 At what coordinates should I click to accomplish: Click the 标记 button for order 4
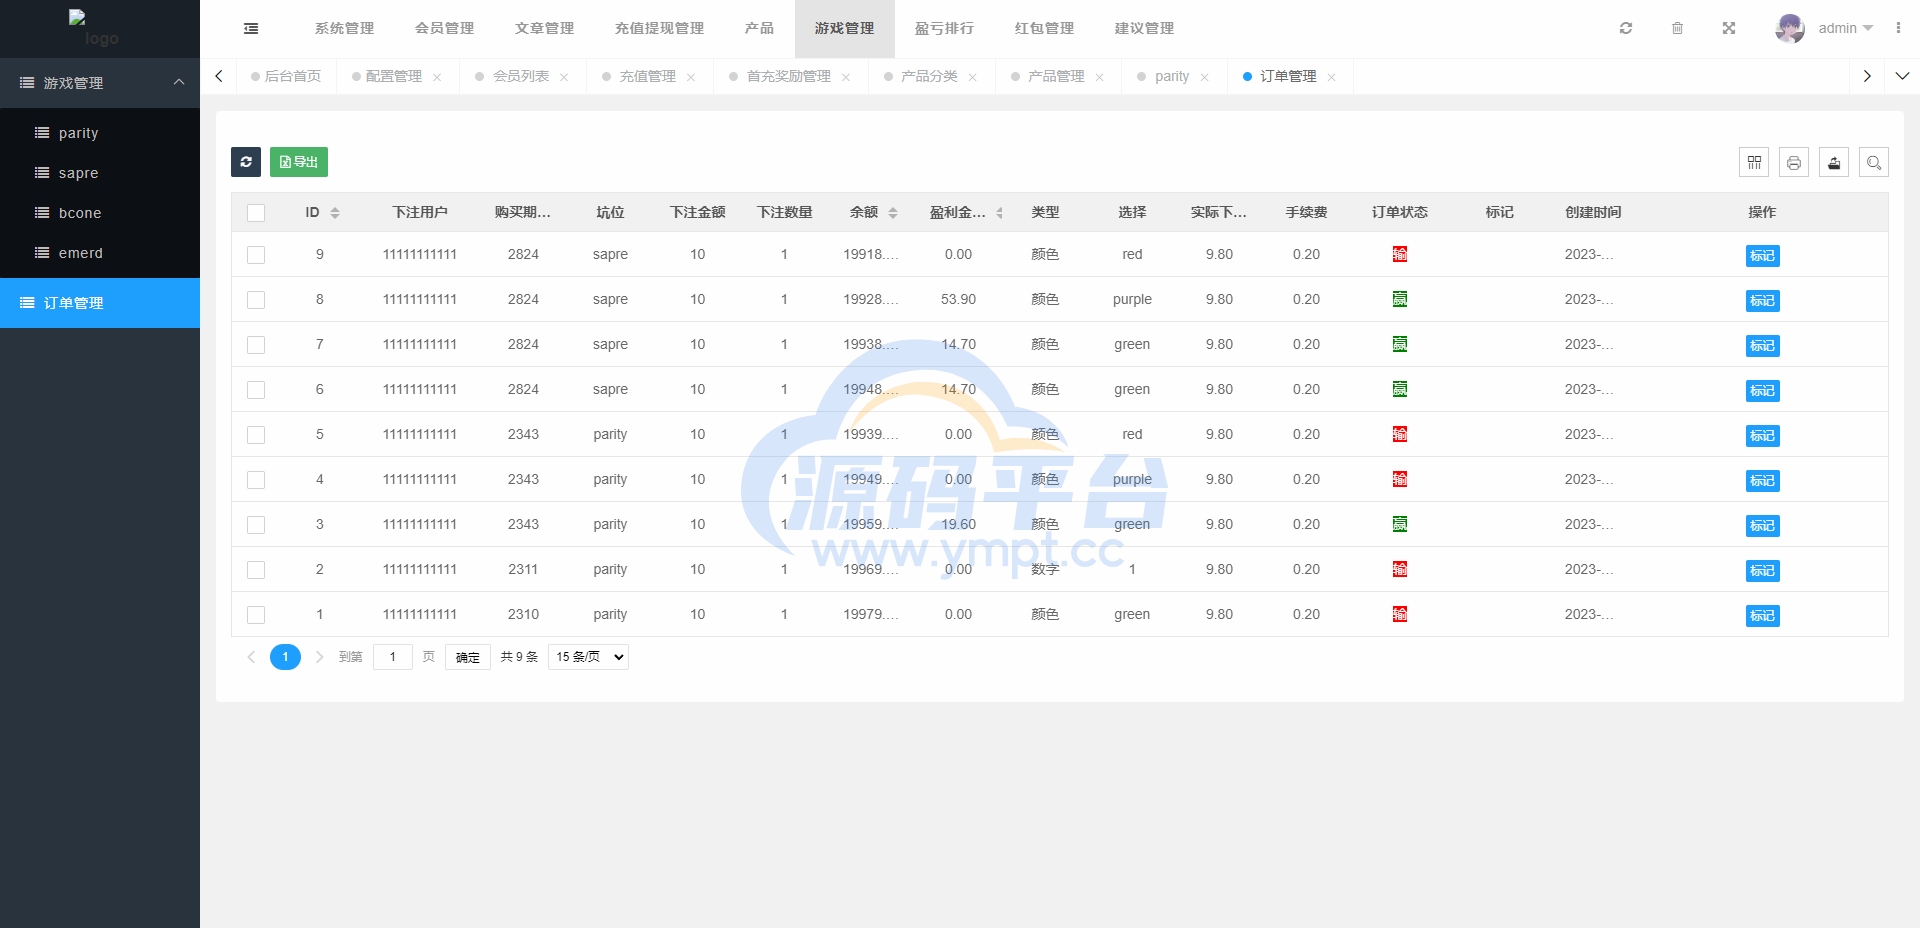coord(1763,481)
